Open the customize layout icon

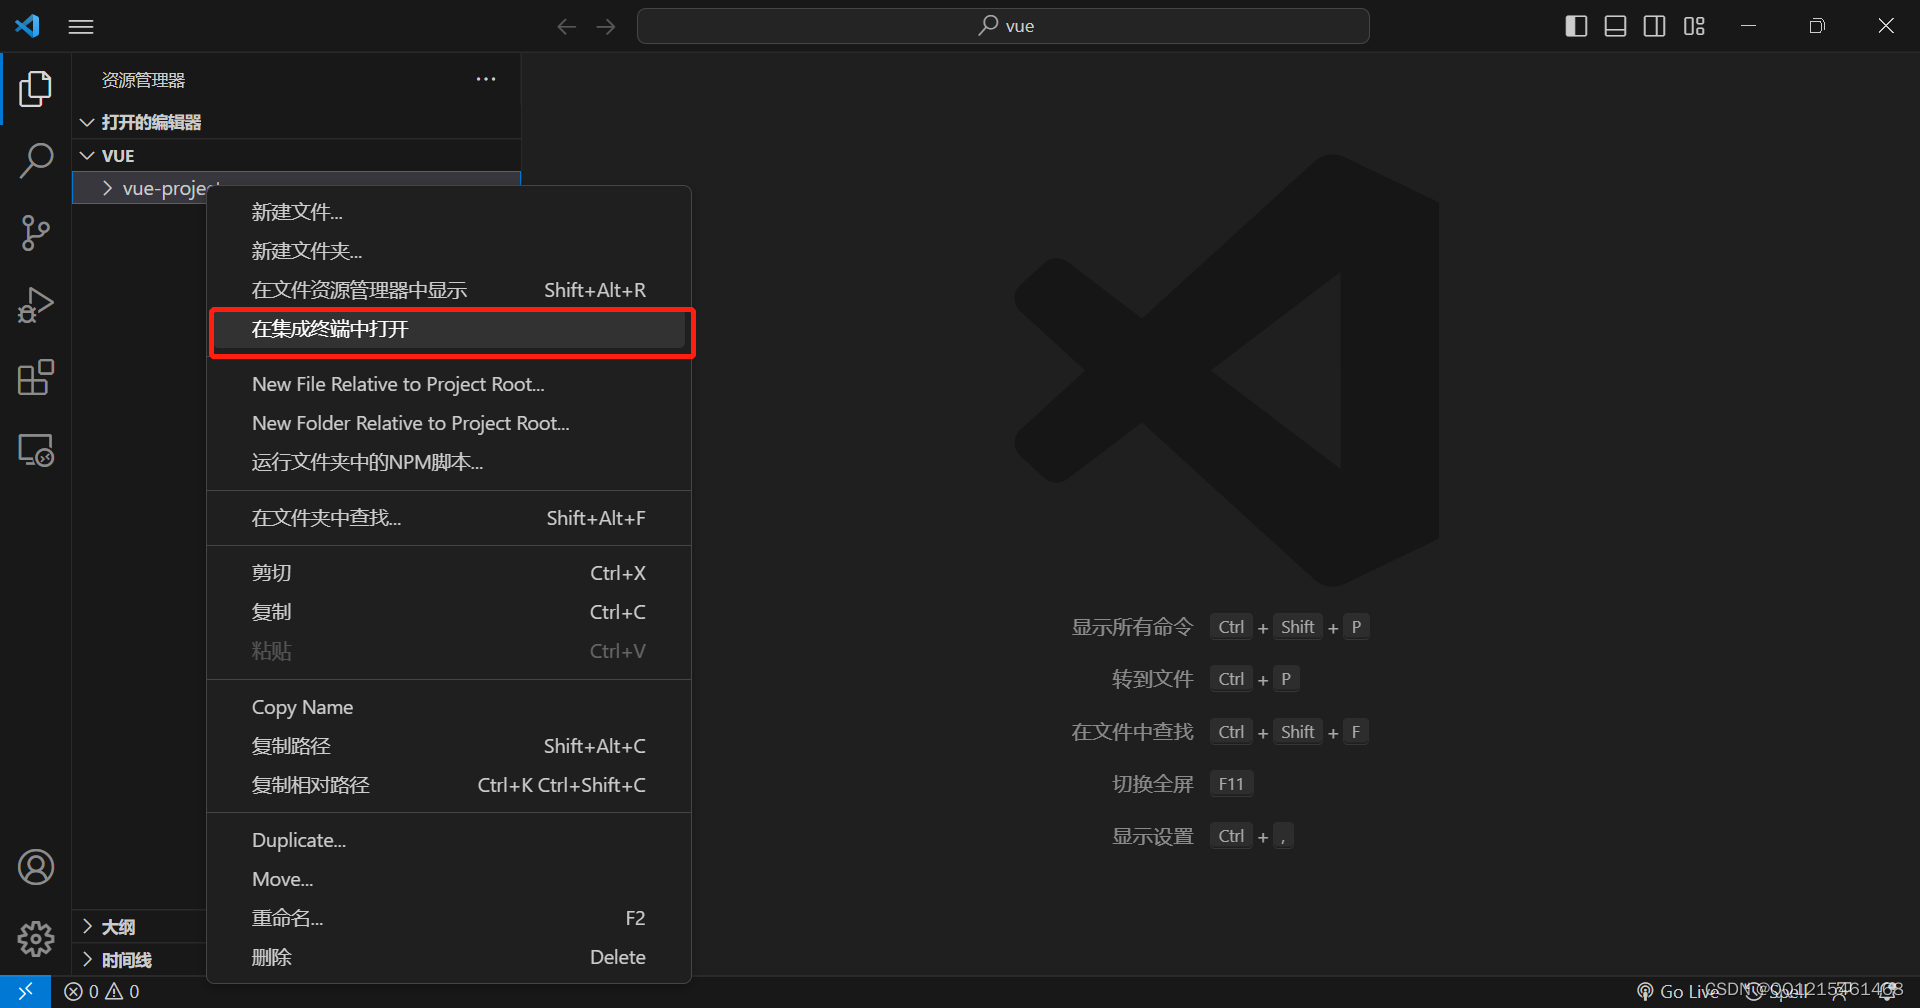(1694, 26)
